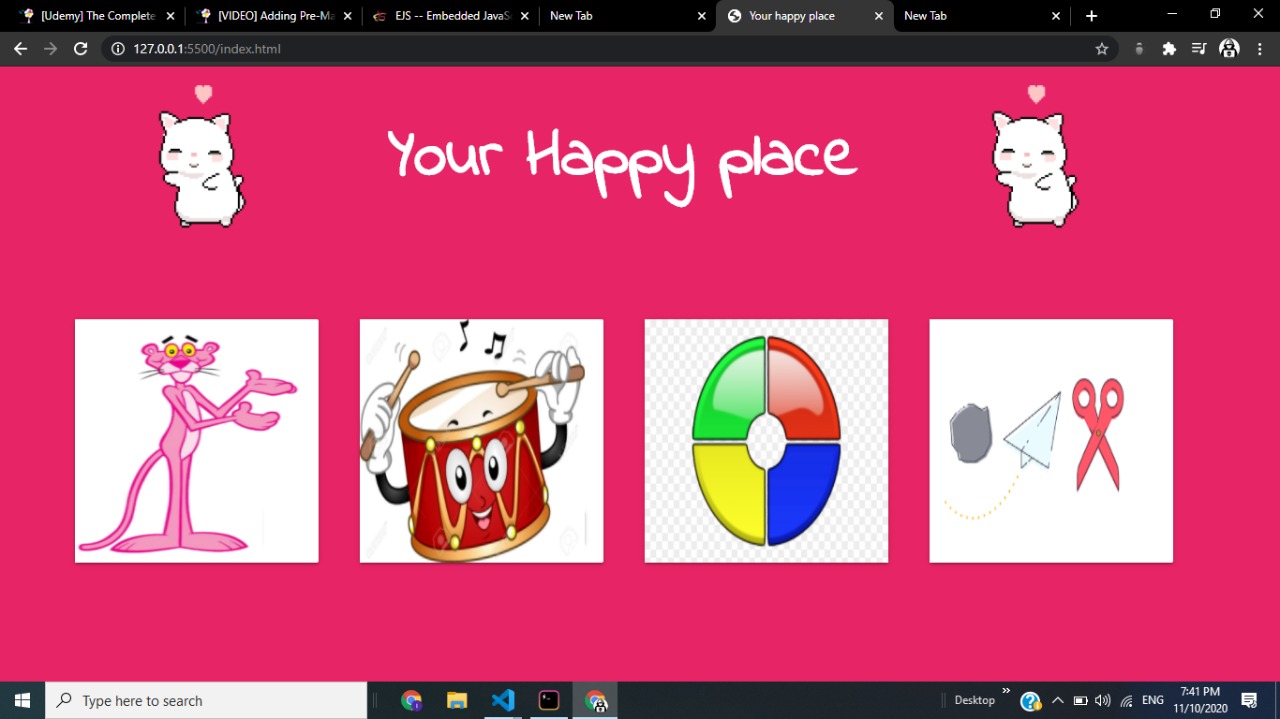Open the Wi-Fi network tray icon
The width and height of the screenshot is (1280, 719).
[x=1127, y=700]
